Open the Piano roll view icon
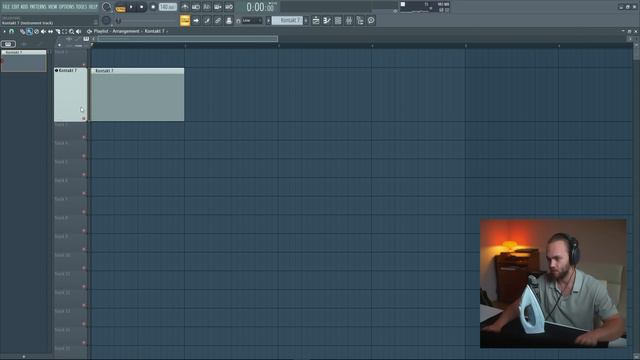640x360 pixels. tap(327, 20)
